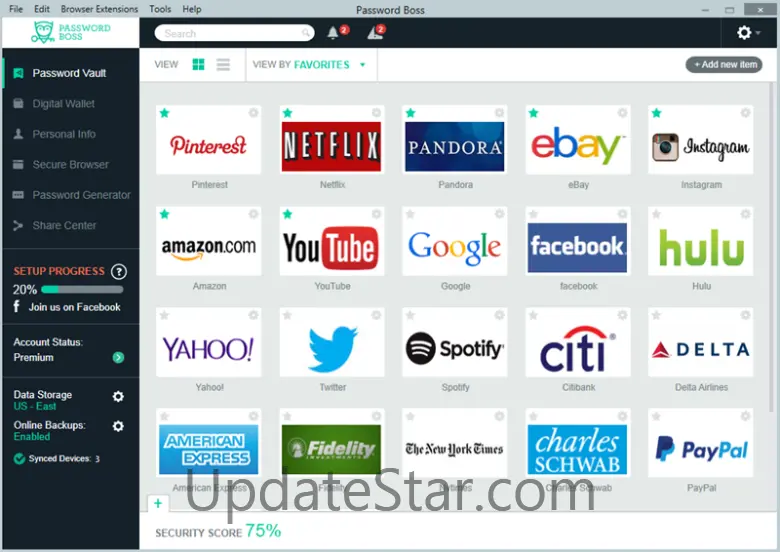Viewport: 780px width, 552px height.
Task: Open the gear on the Twitter tile
Action: 376,315
